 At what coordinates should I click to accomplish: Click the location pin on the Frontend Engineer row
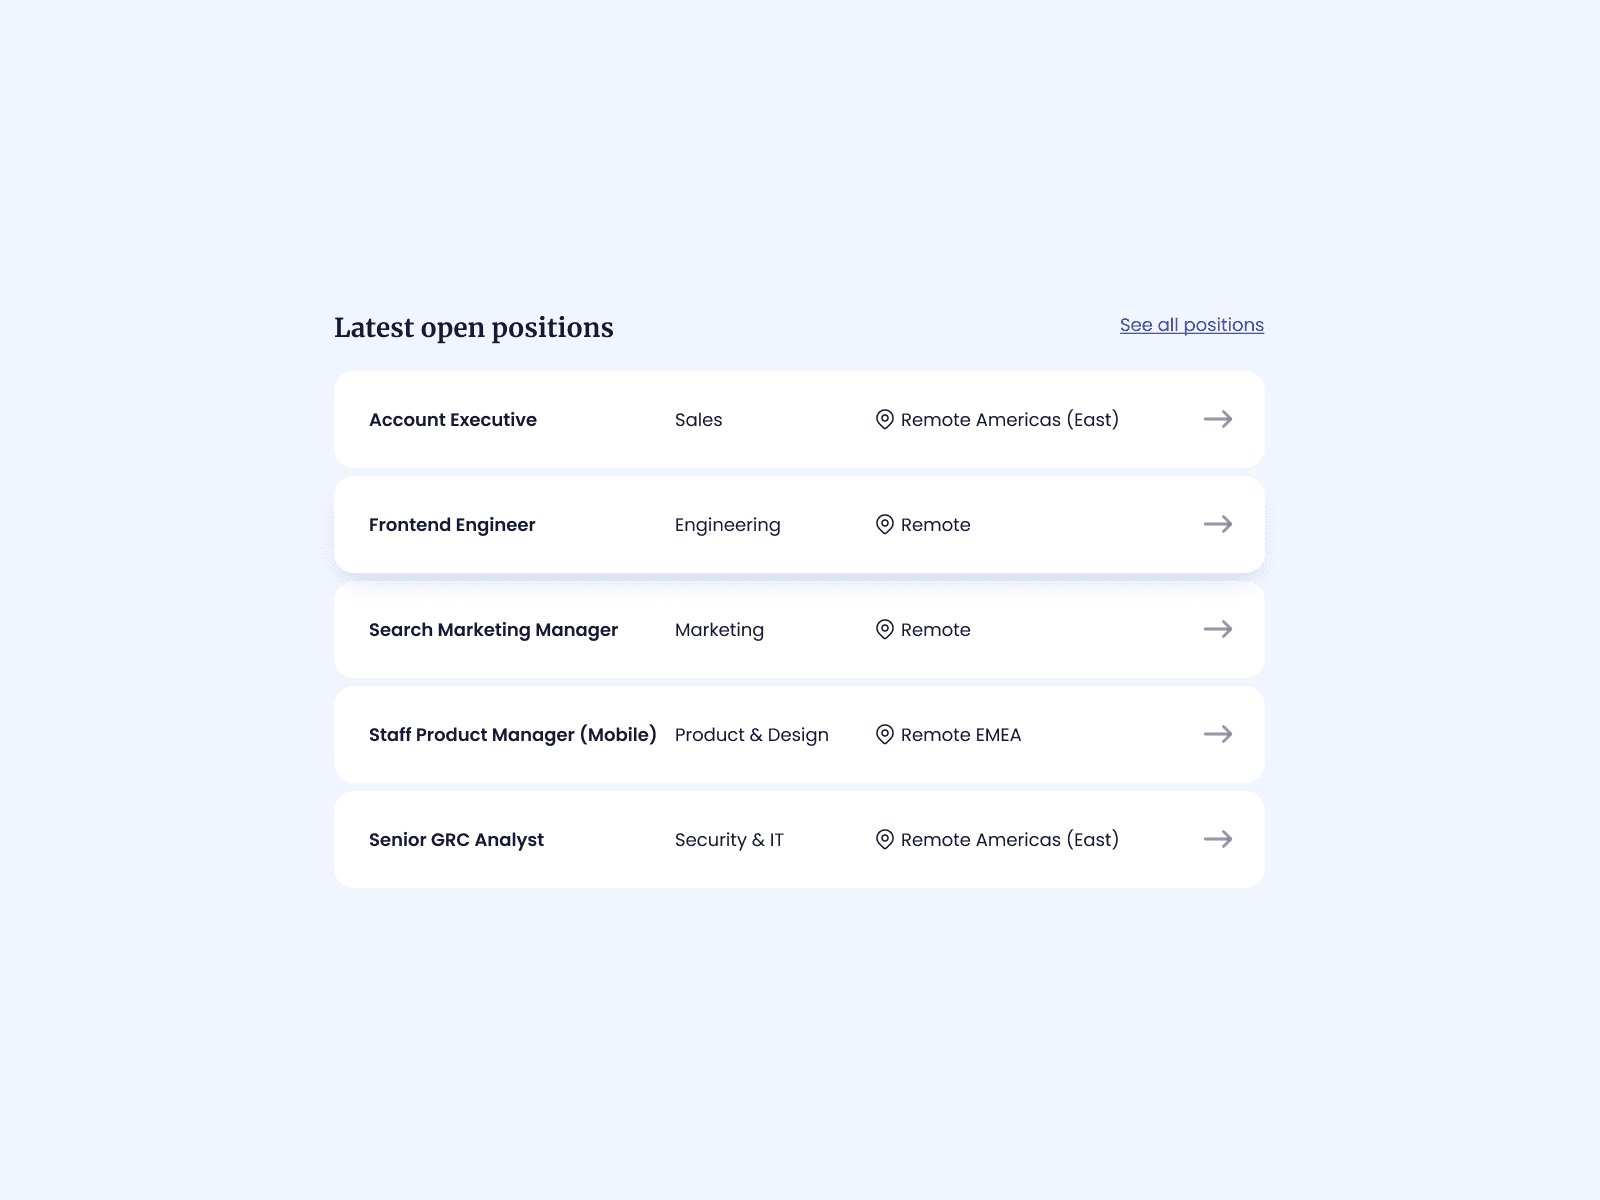pos(884,524)
